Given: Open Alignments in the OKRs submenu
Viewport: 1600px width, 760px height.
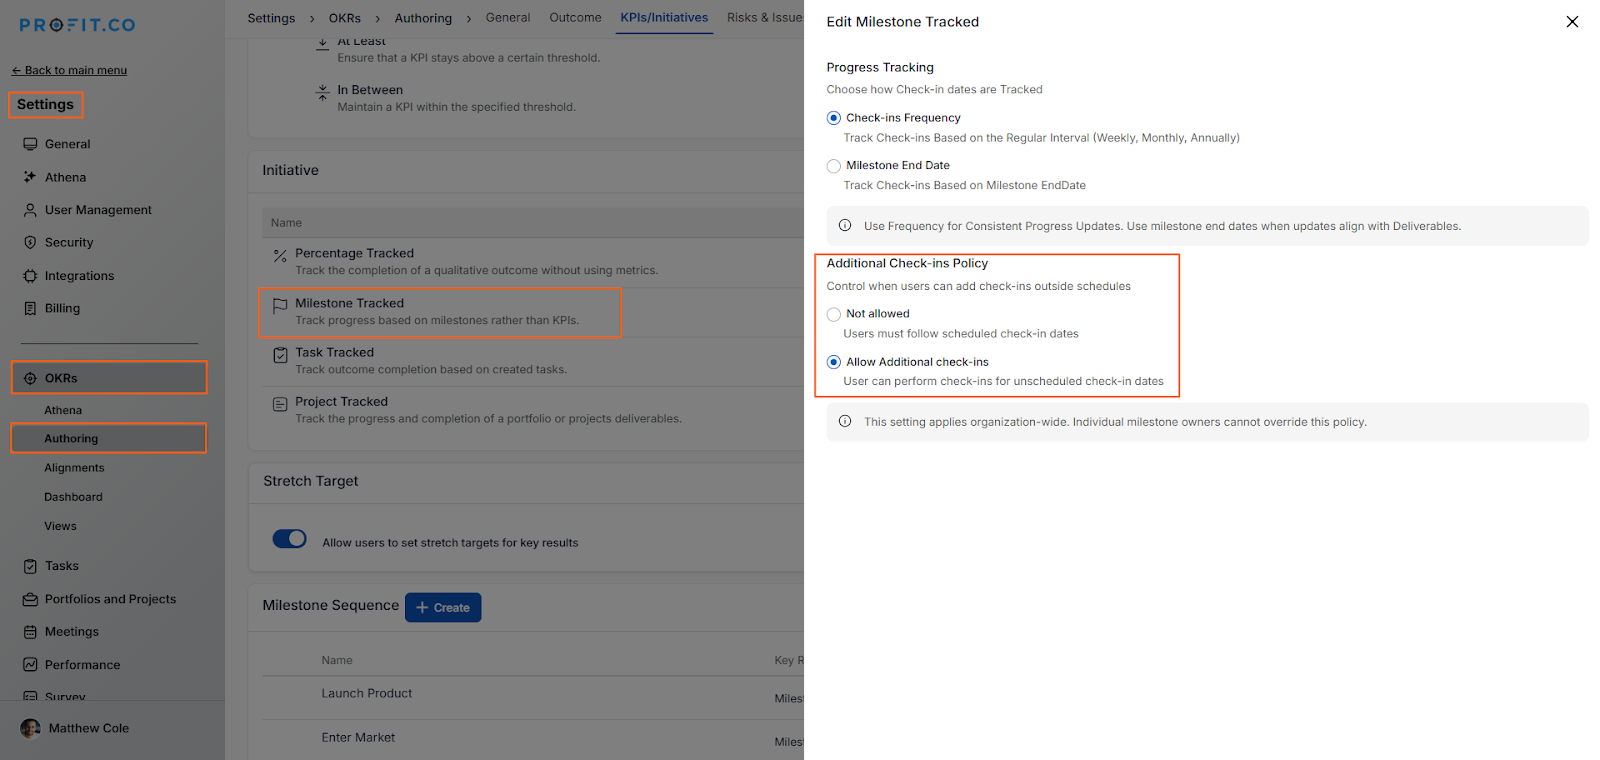Looking at the screenshot, I should [74, 468].
